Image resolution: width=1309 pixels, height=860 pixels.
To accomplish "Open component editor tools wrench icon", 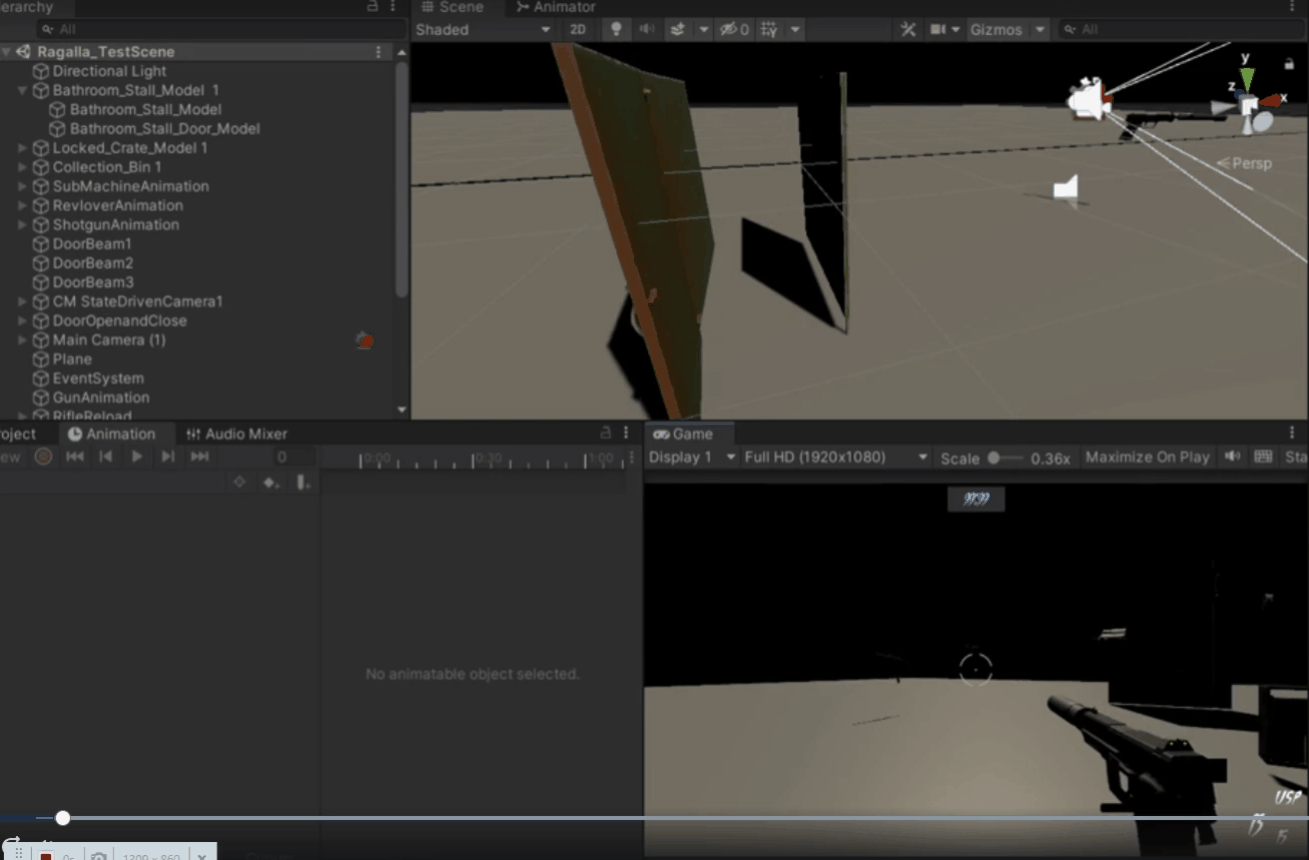I will coord(908,29).
